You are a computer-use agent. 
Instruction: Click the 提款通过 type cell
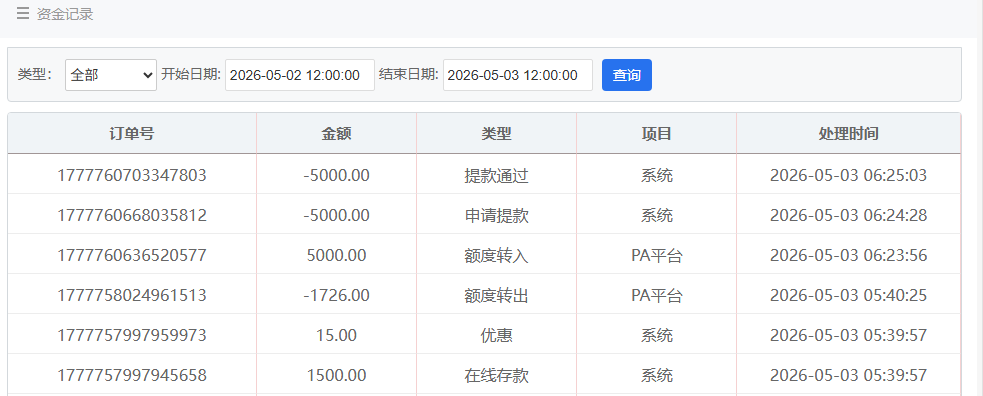[497, 175]
